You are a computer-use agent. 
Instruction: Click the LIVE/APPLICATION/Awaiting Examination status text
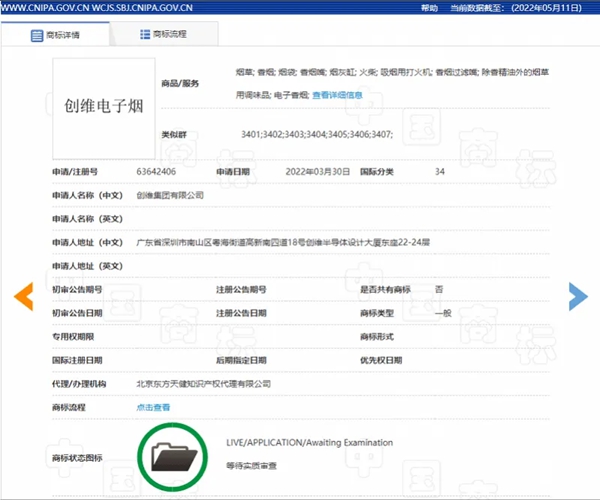[x=309, y=442]
